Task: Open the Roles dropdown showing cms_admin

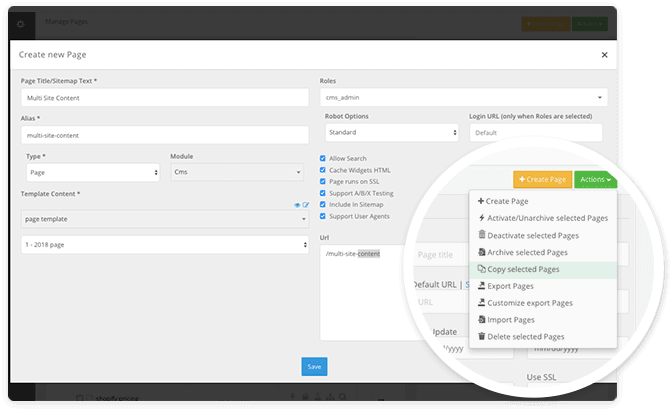Action: (463, 98)
